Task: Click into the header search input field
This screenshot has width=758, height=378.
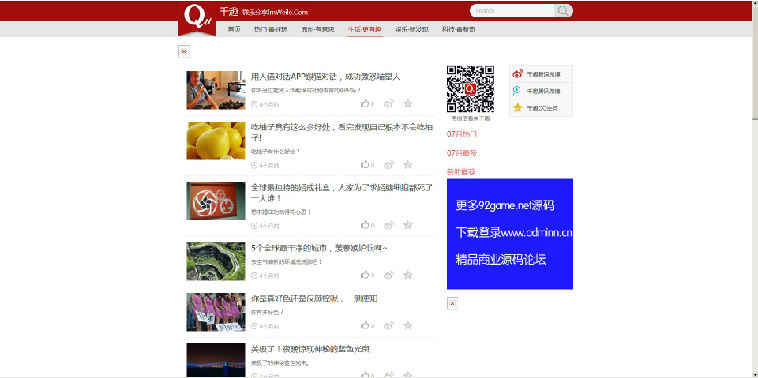Action: [512, 11]
